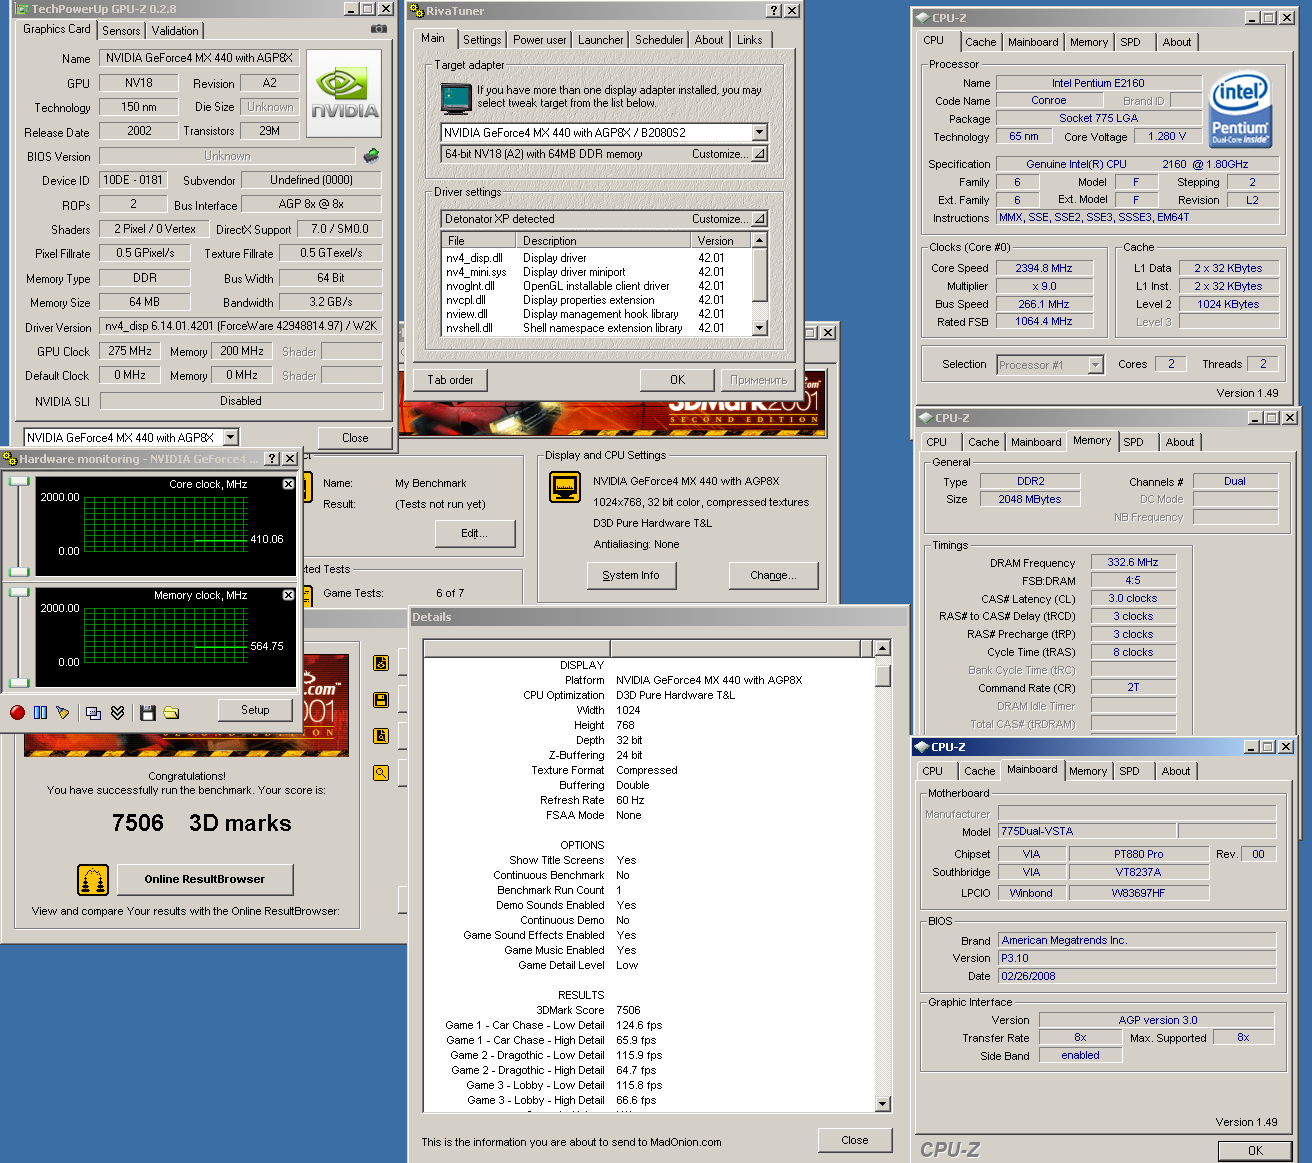The image size is (1312, 1163).
Task: Click yellow monitor icon in Display and CPU Settings
Action: coord(565,487)
